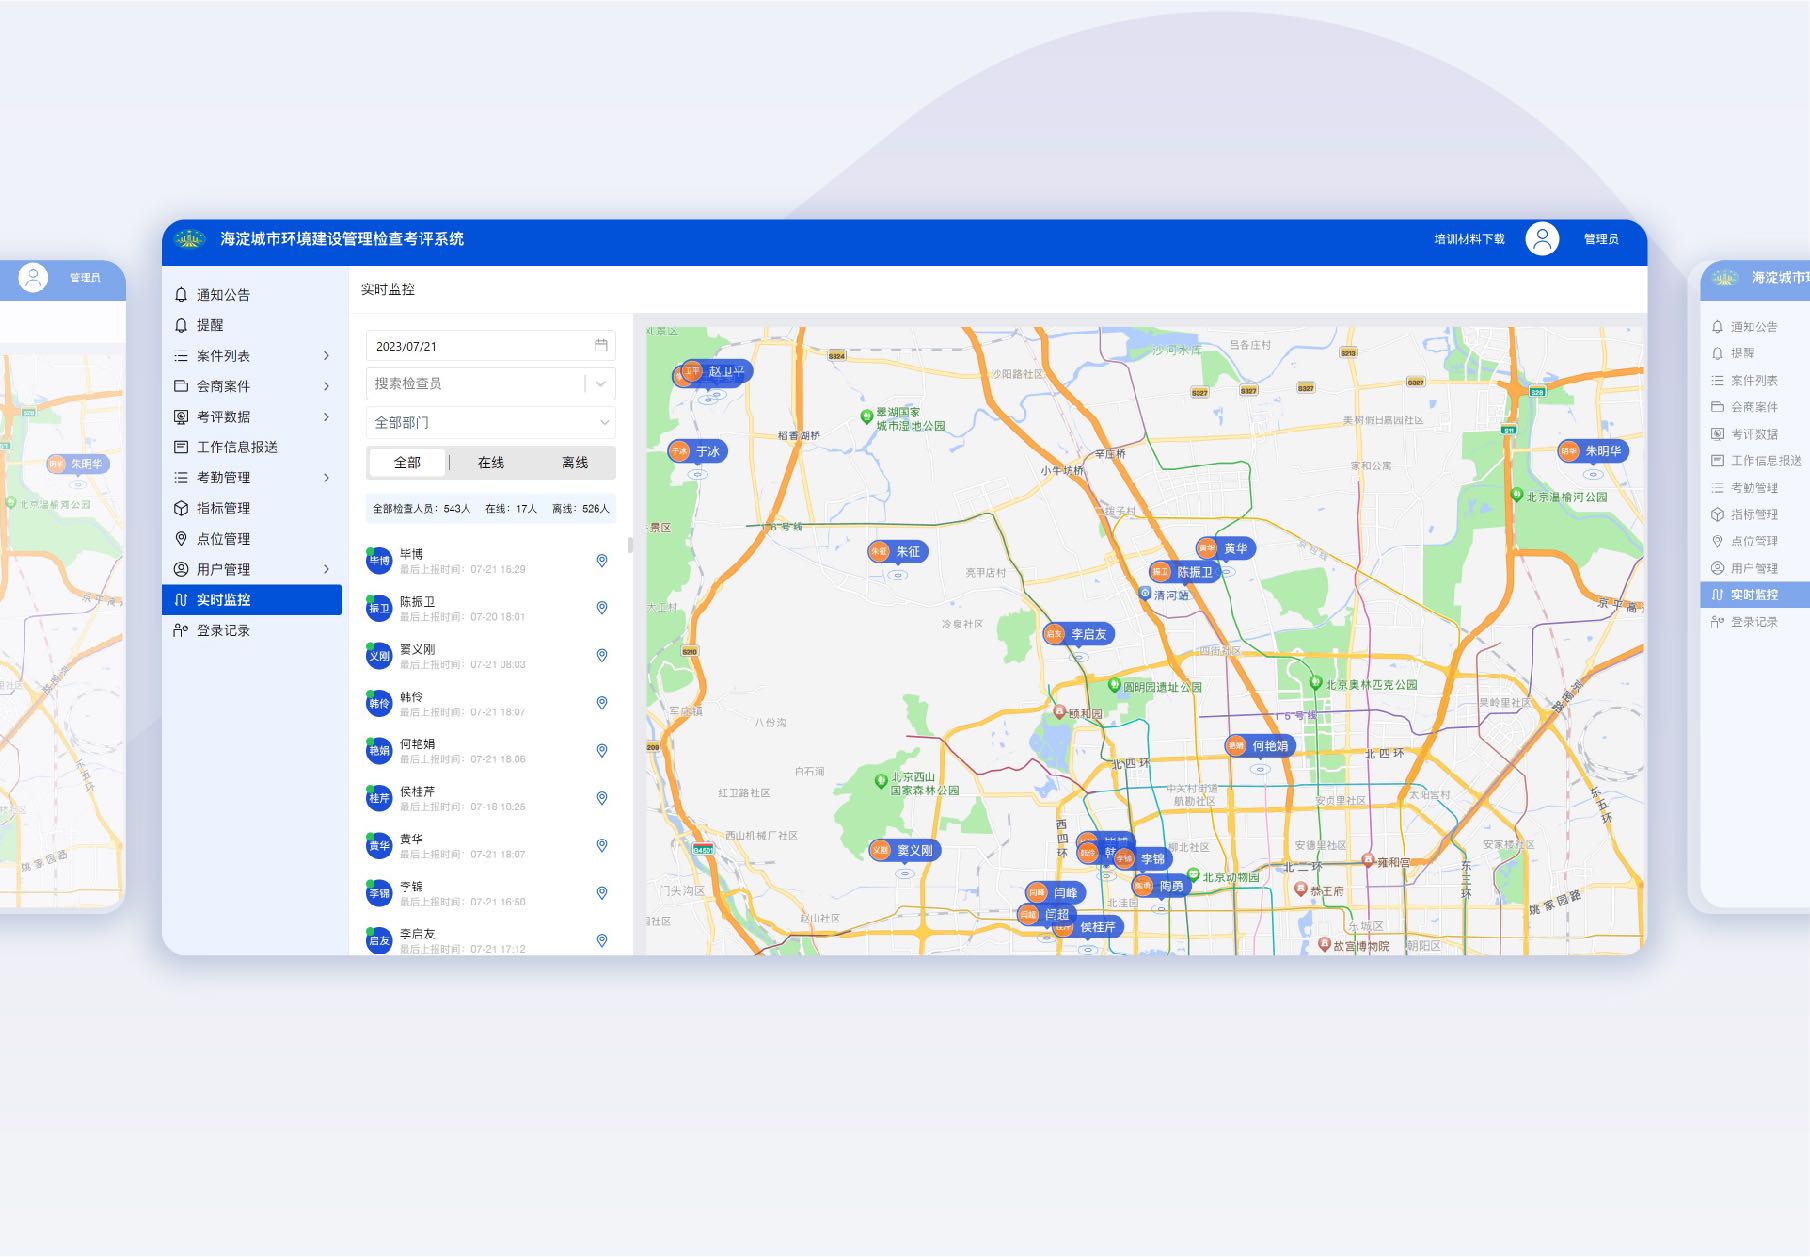The height and width of the screenshot is (1257, 1810).
Task: Click 李启友 marker on the map
Action: click(1078, 634)
